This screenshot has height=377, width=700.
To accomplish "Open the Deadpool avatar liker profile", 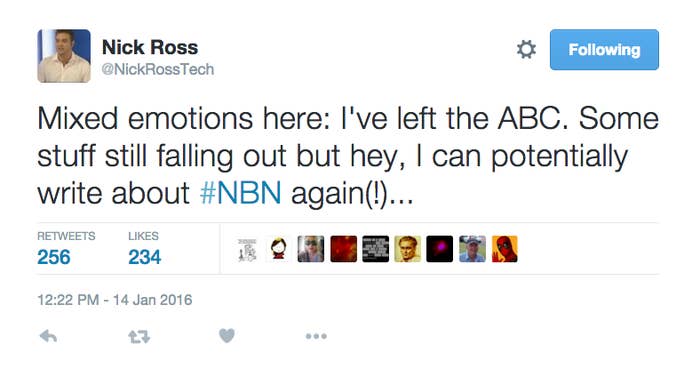I will click(504, 249).
